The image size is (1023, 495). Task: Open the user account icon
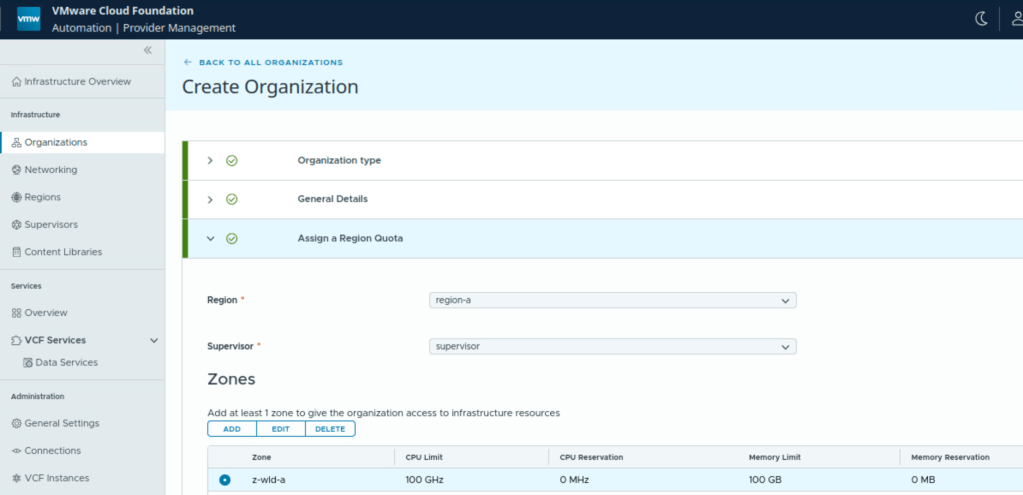1015,19
